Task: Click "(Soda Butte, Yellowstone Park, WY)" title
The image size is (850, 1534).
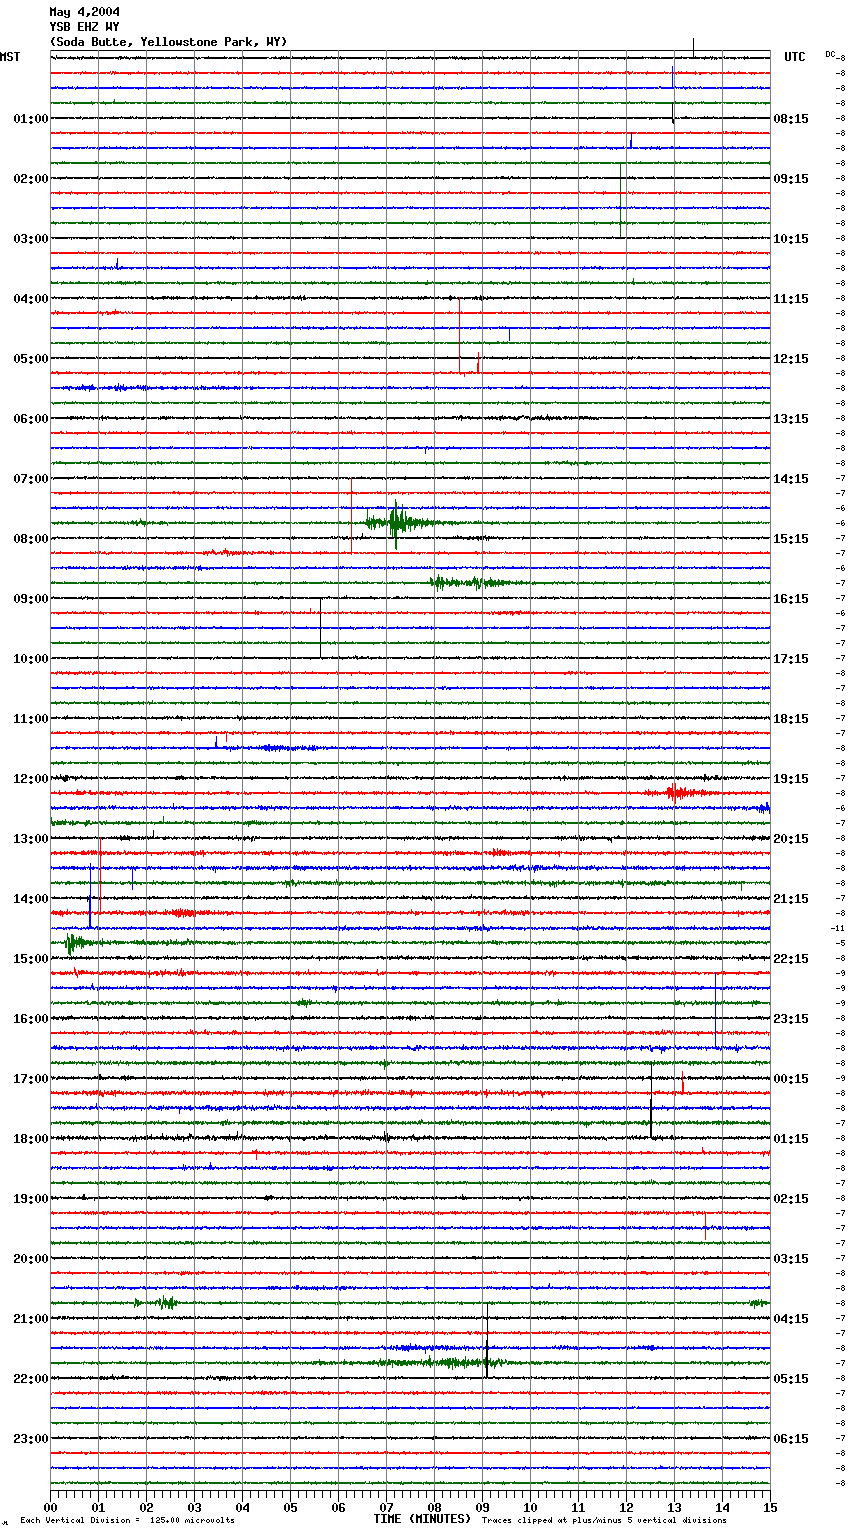Action: (x=168, y=42)
